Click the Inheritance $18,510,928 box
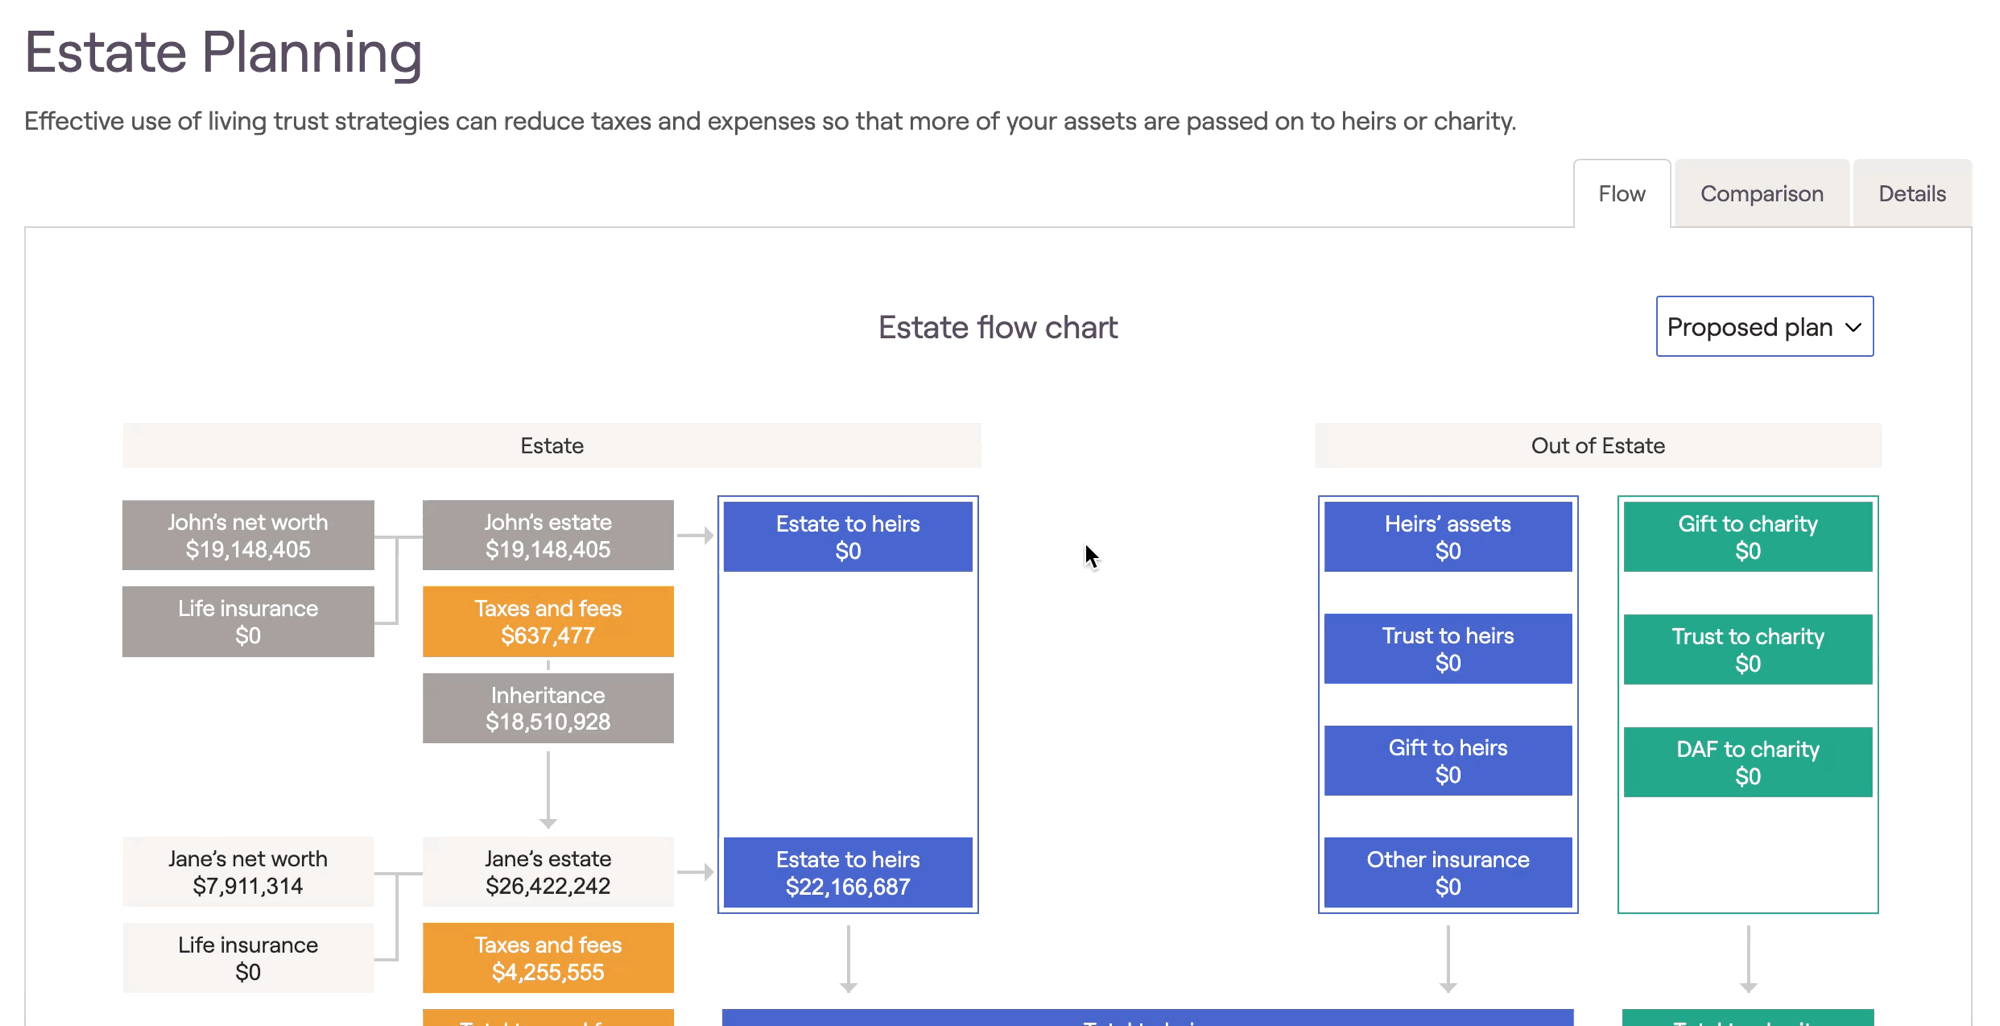The image size is (2000, 1026). pos(548,708)
